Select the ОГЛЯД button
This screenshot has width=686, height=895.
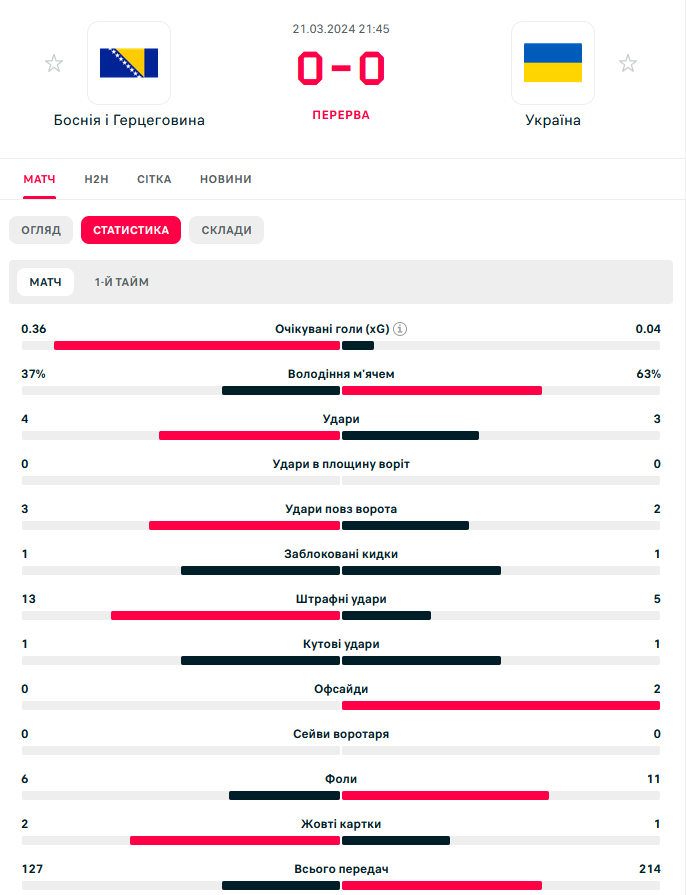coord(41,230)
